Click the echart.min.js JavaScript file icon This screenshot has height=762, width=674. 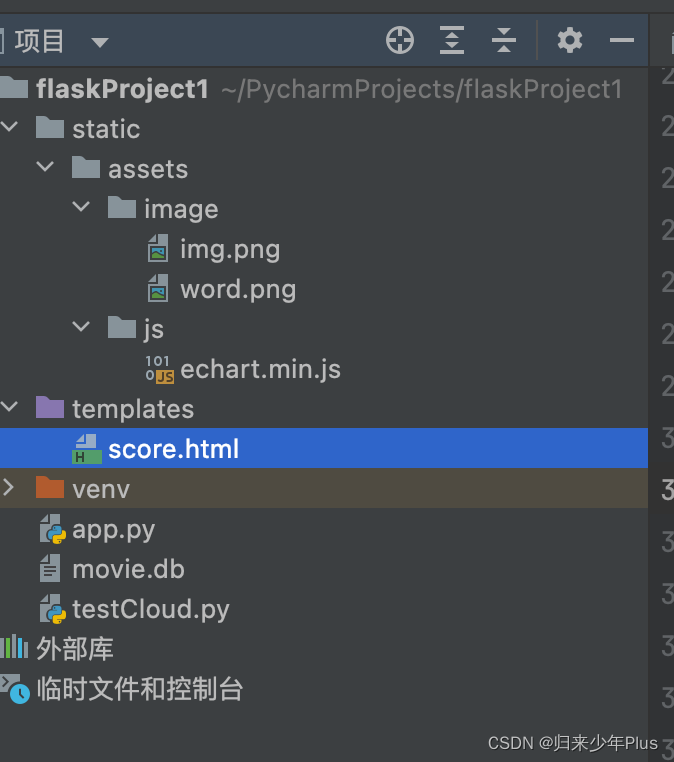coord(160,369)
